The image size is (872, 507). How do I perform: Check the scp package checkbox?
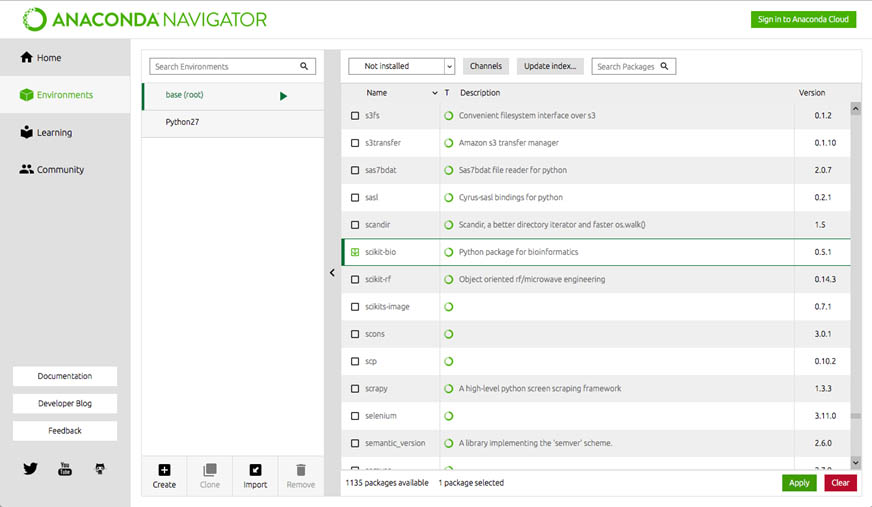coord(355,361)
